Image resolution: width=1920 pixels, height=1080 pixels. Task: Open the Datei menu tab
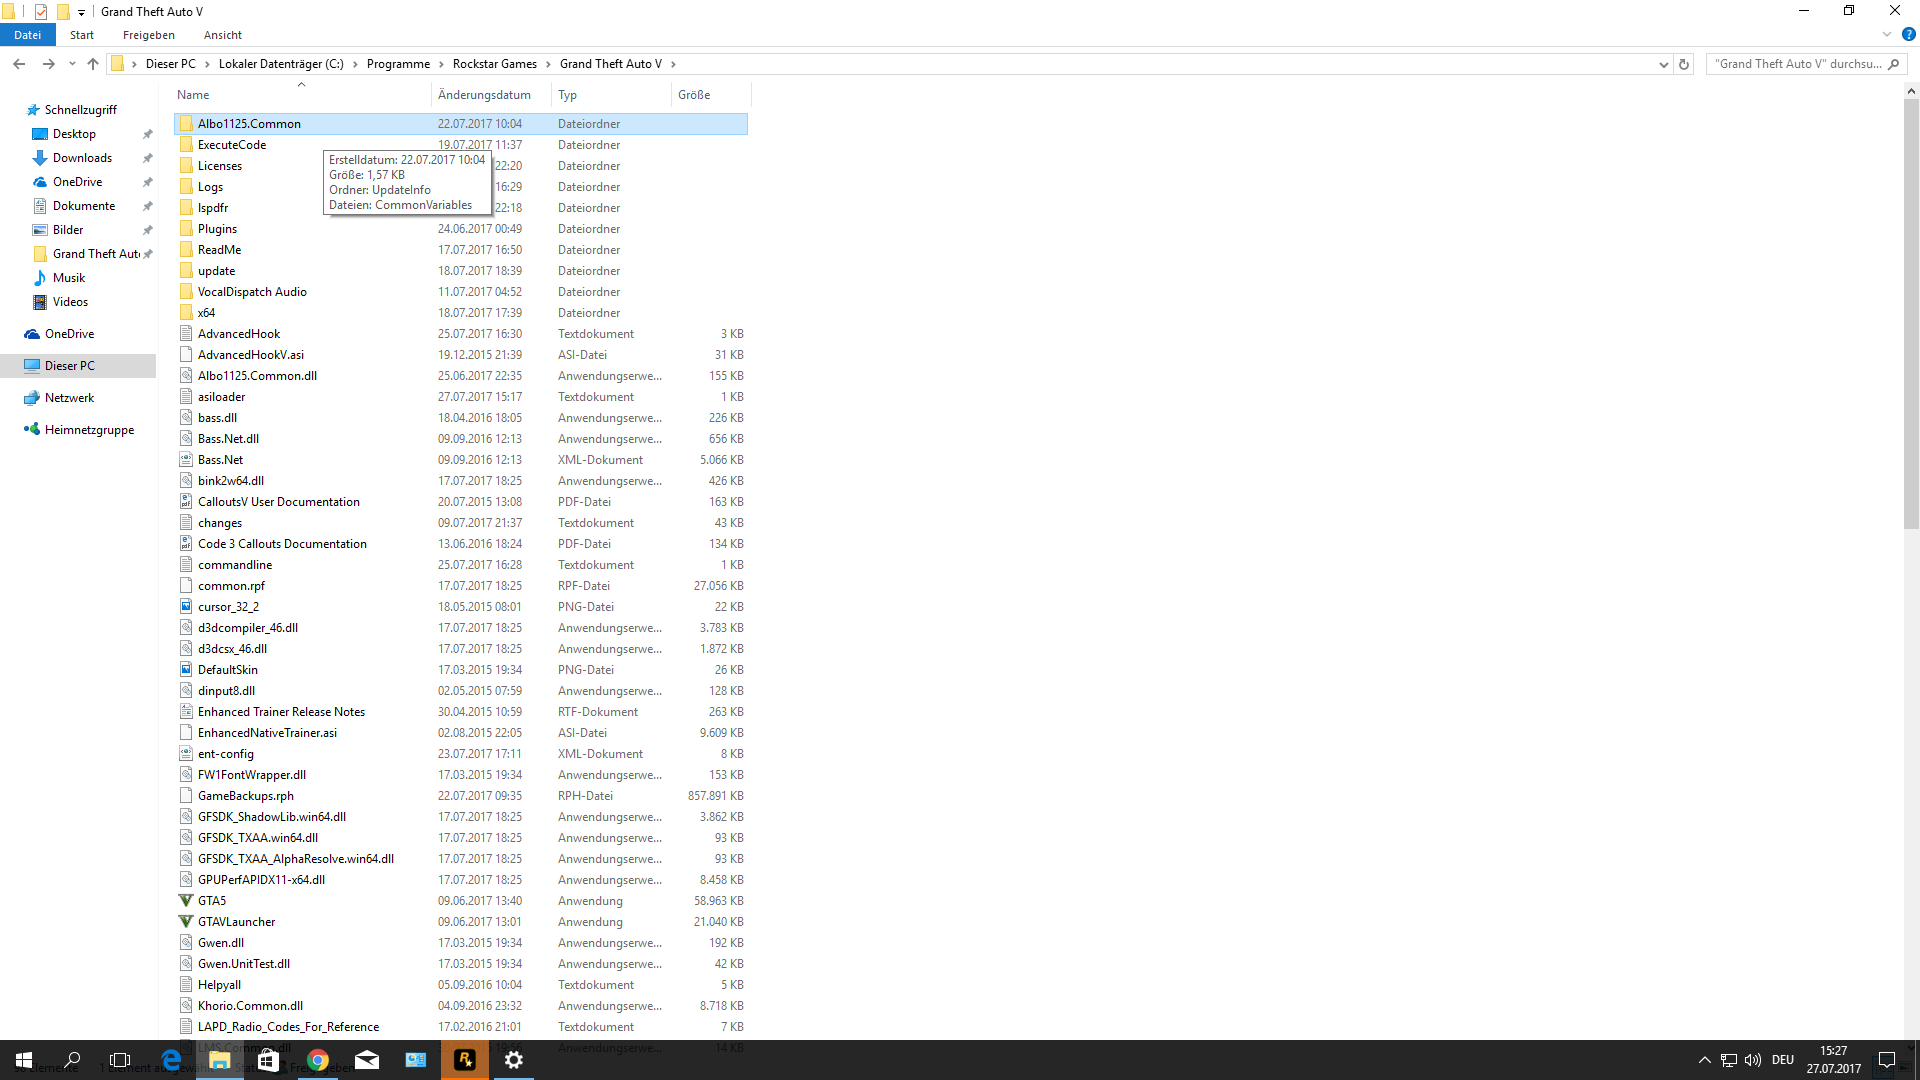(x=27, y=35)
